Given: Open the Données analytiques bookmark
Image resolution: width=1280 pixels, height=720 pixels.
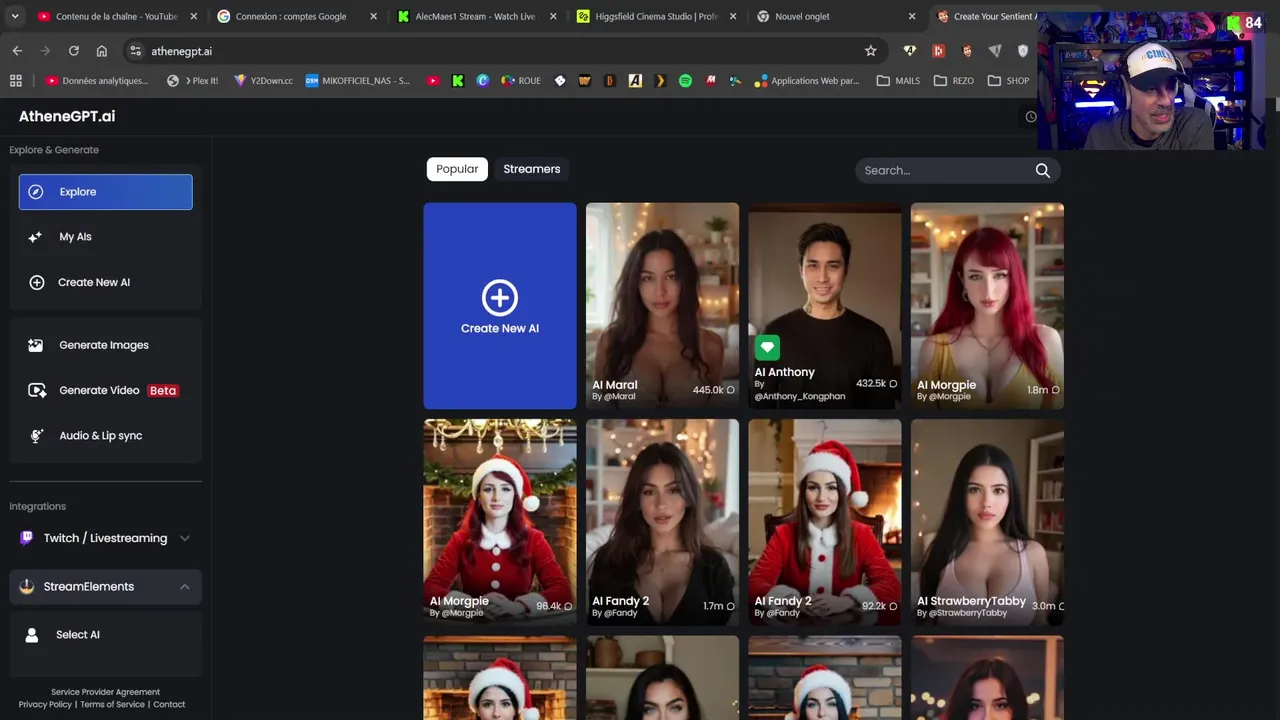Looking at the screenshot, I should (x=97, y=81).
